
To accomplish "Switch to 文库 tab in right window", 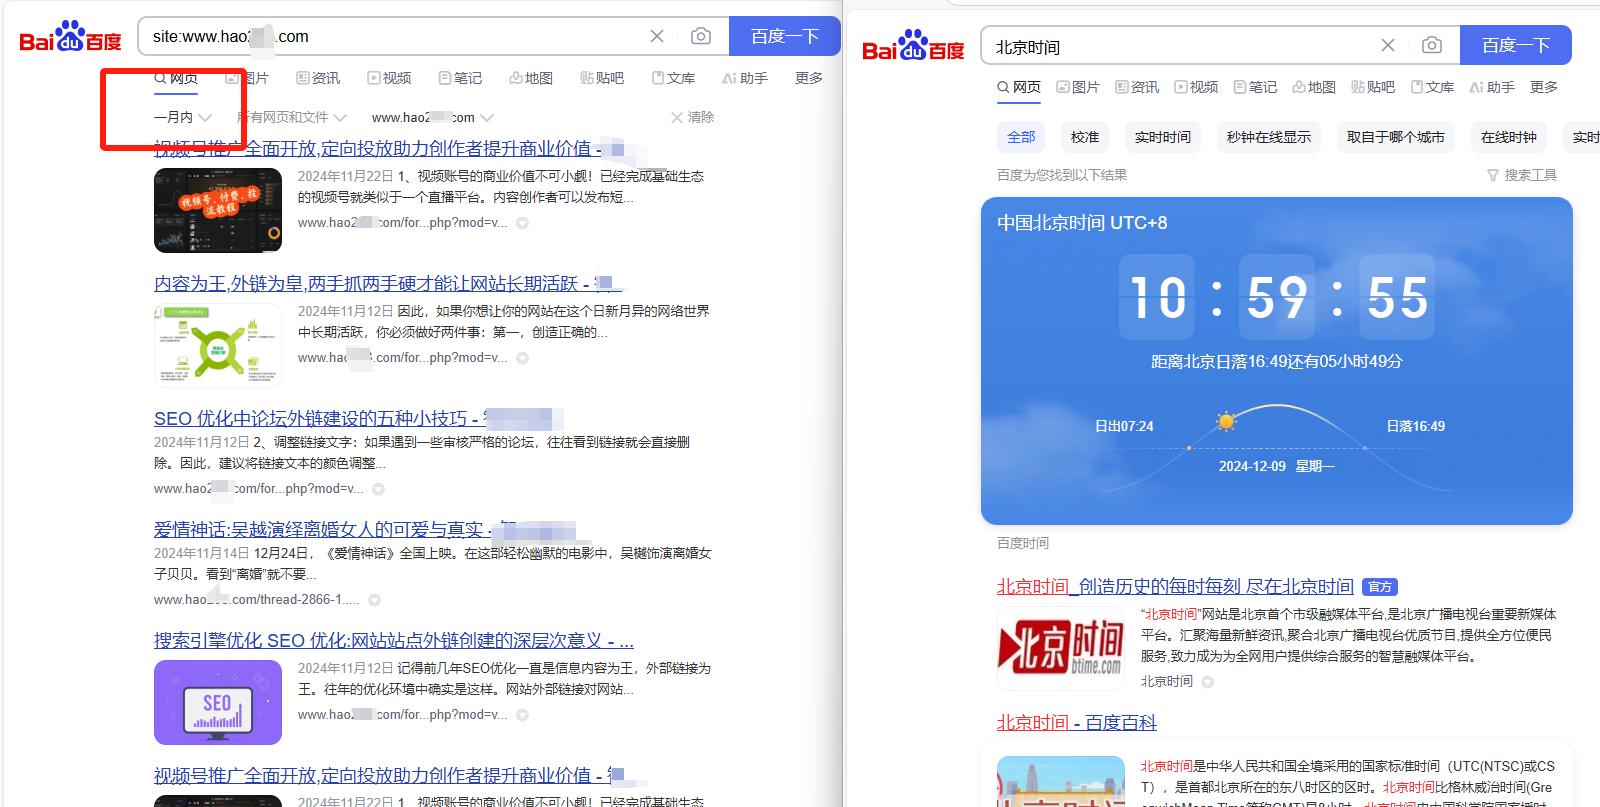I will (x=1432, y=87).
